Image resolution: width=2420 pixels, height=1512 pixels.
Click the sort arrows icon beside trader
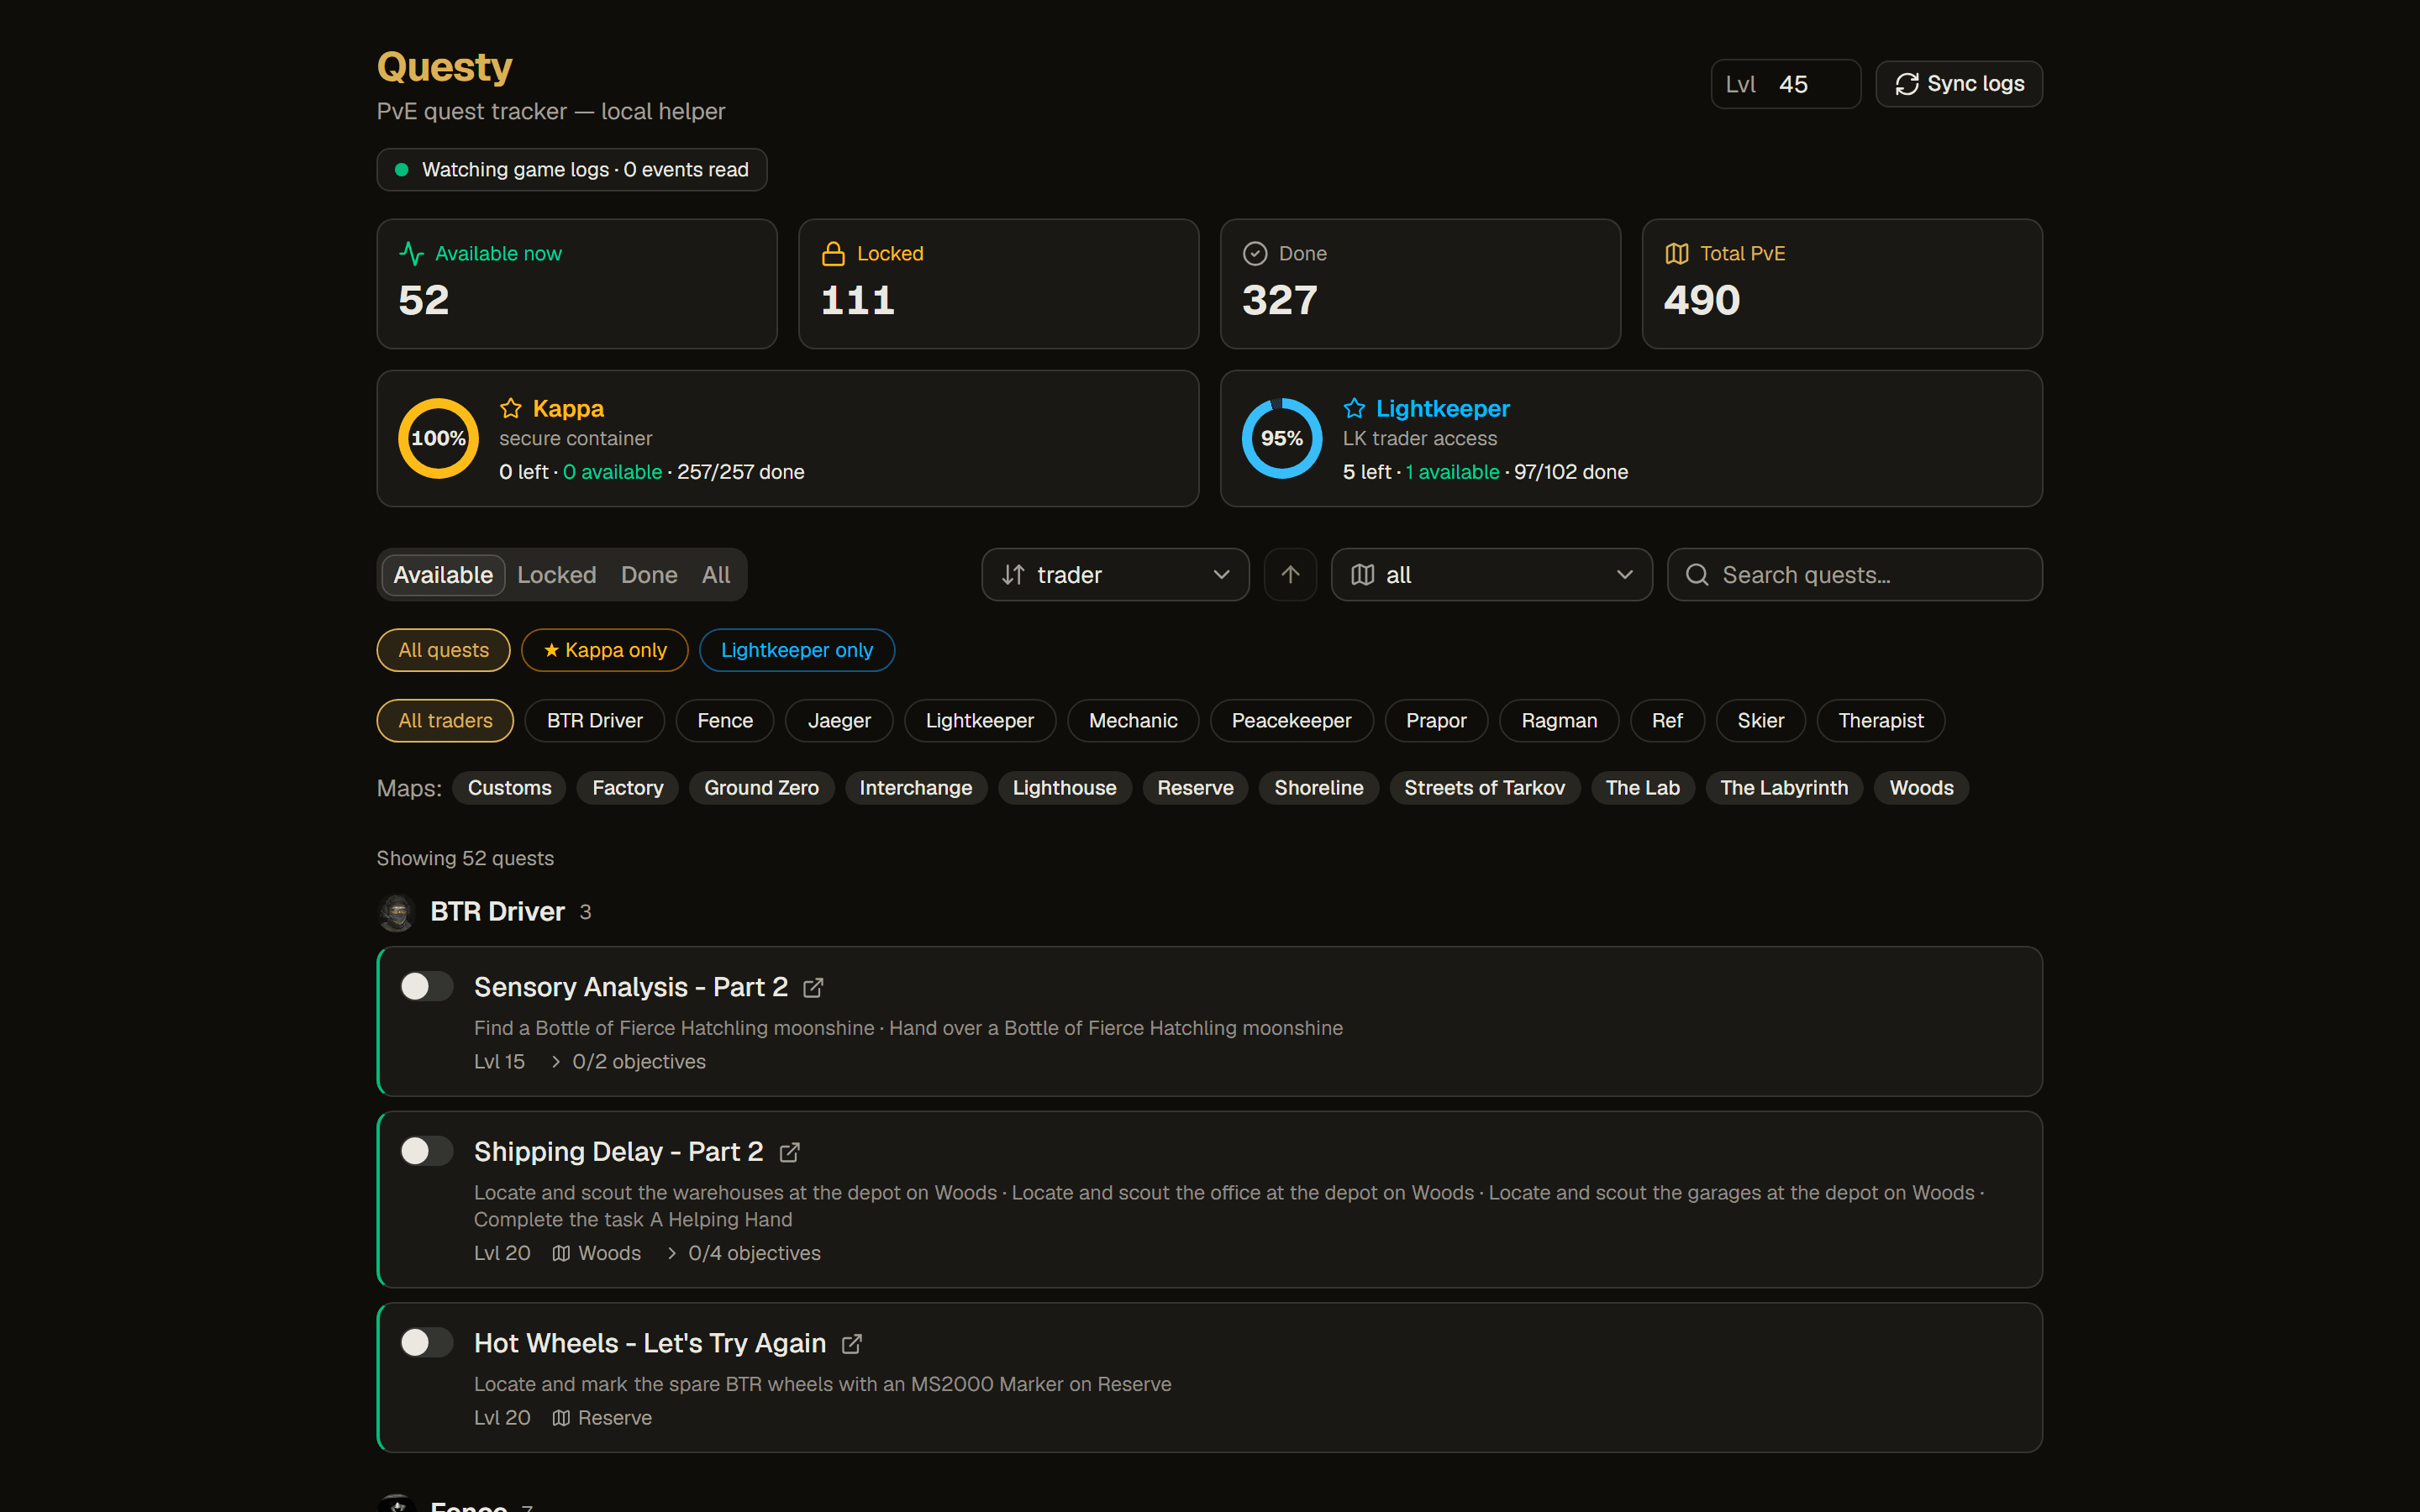1013,575
